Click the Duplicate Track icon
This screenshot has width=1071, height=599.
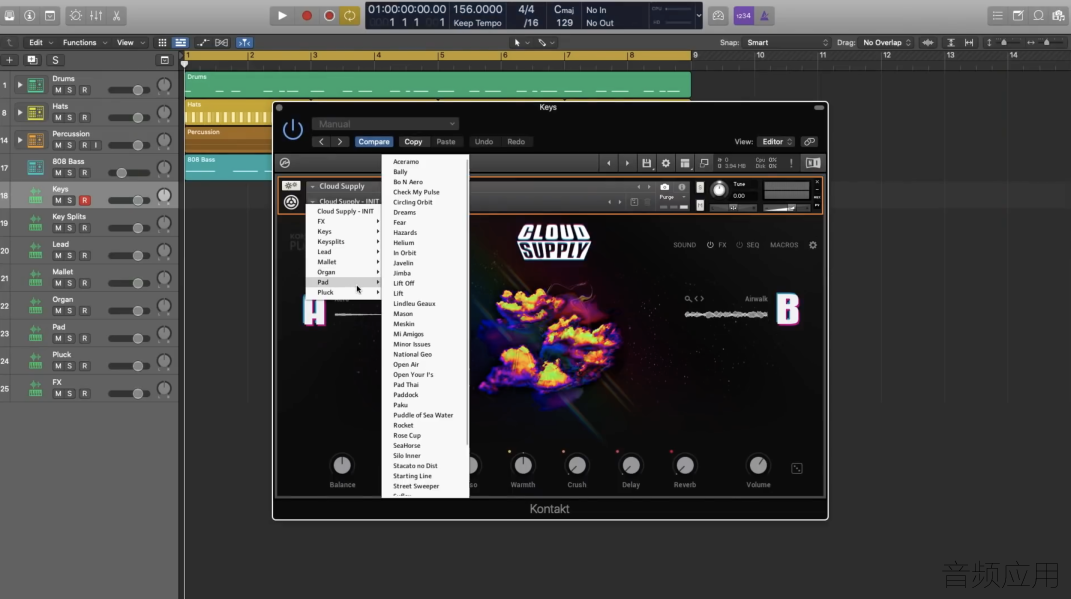click(31, 60)
